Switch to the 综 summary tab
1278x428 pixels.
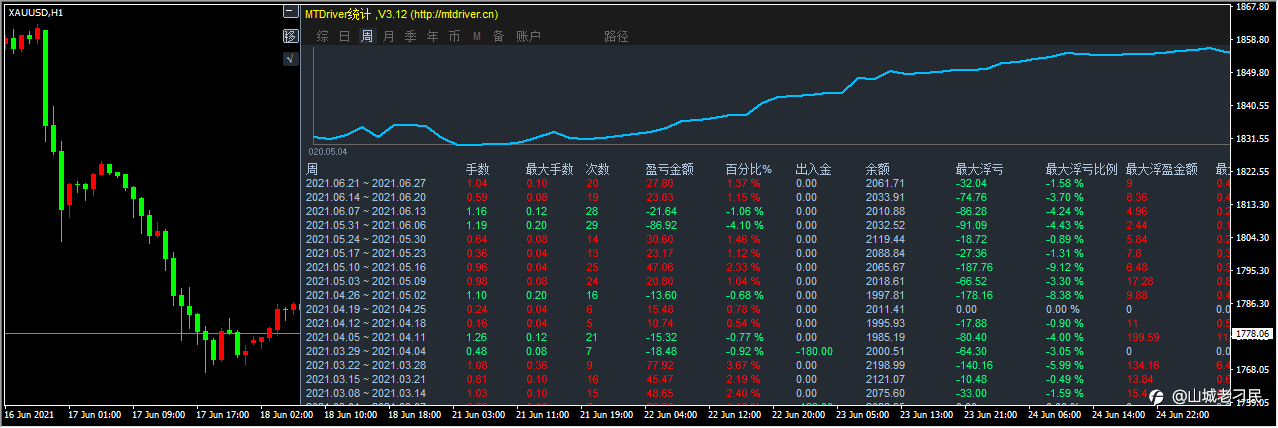pyautogui.click(x=323, y=37)
